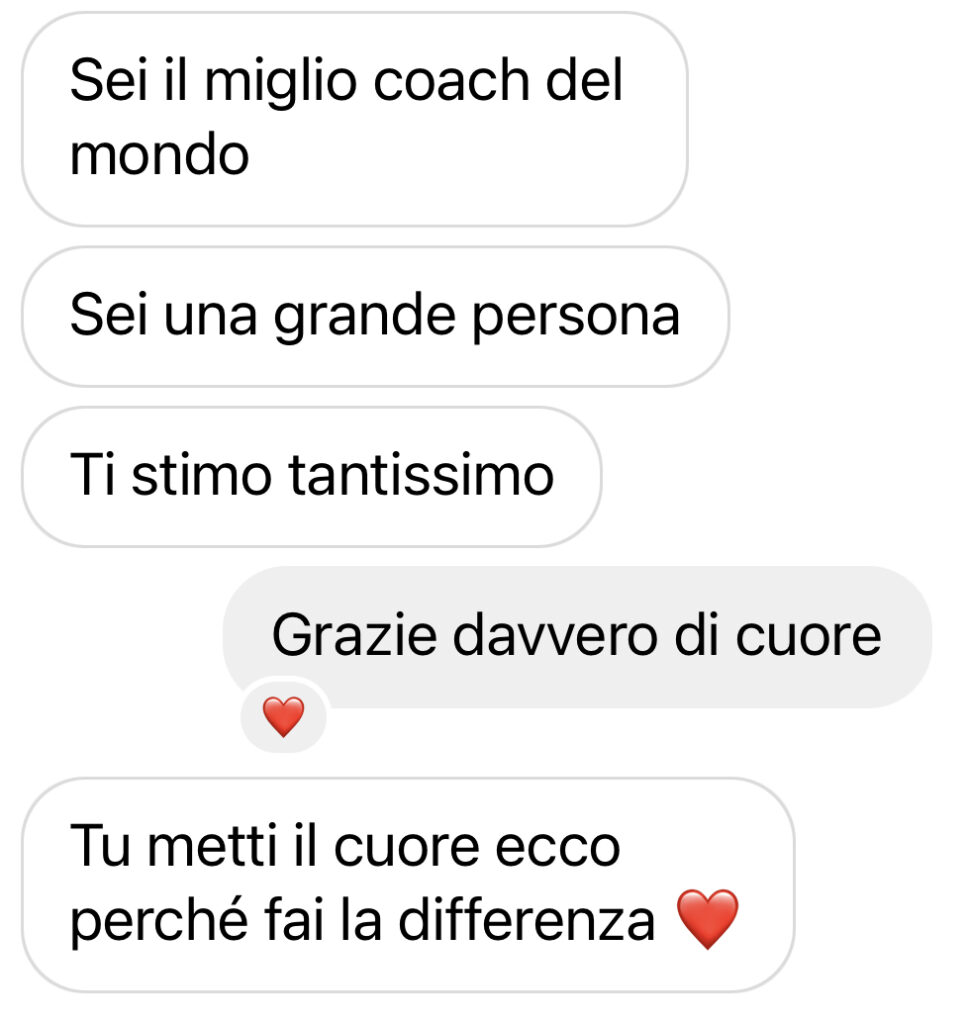This screenshot has height=1024, width=968.
Task: Click the word 'davvero' in the gray bubble
Action: (x=556, y=635)
